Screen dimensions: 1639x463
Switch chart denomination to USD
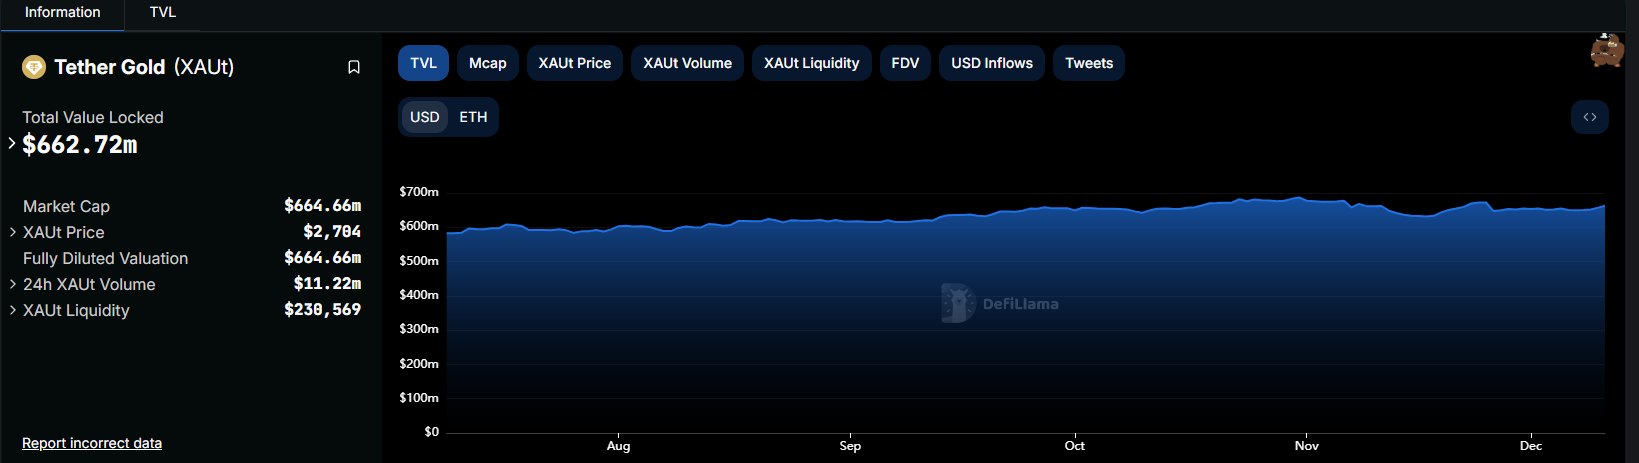(425, 117)
